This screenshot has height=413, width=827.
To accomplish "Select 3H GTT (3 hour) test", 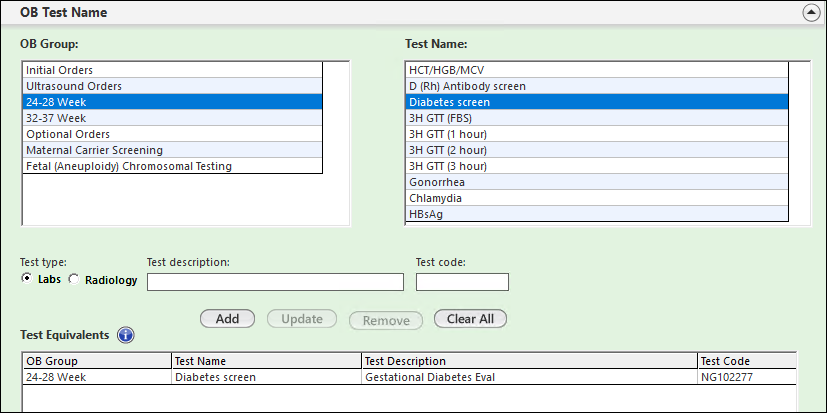I will (597, 166).
